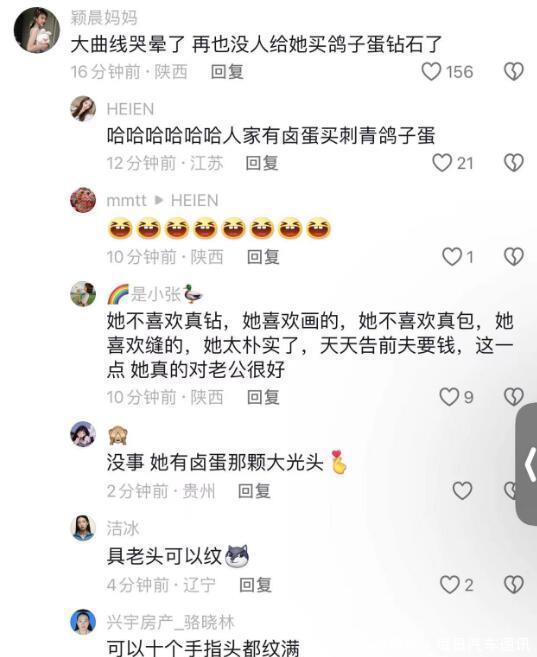Like 洁冰's comment with 2 likes

(450, 585)
